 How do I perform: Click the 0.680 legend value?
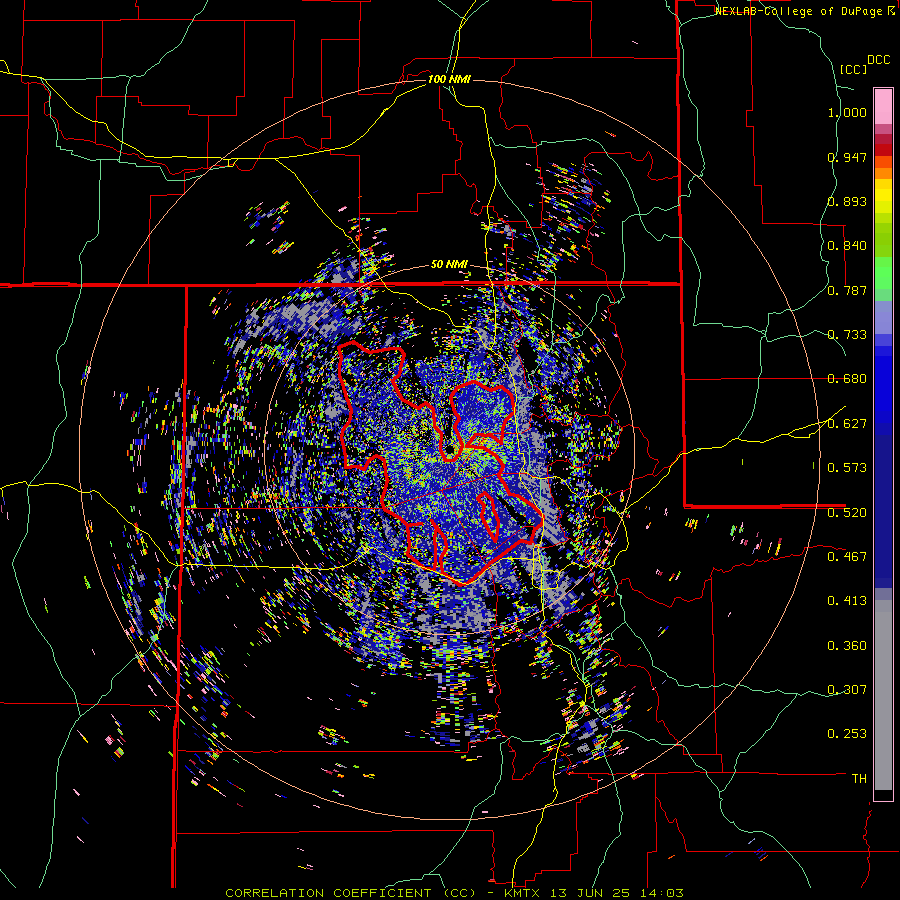[847, 379]
